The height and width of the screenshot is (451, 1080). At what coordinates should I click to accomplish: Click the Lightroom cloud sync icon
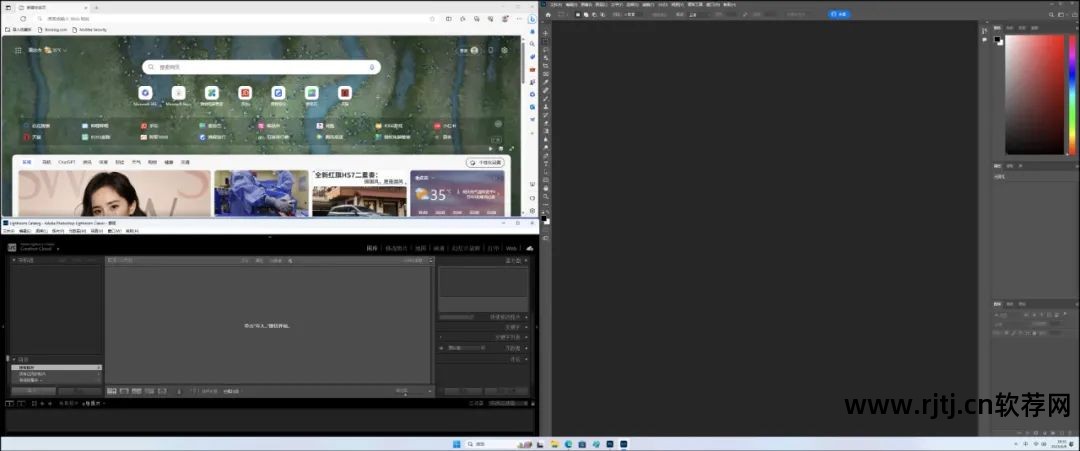[x=529, y=247]
